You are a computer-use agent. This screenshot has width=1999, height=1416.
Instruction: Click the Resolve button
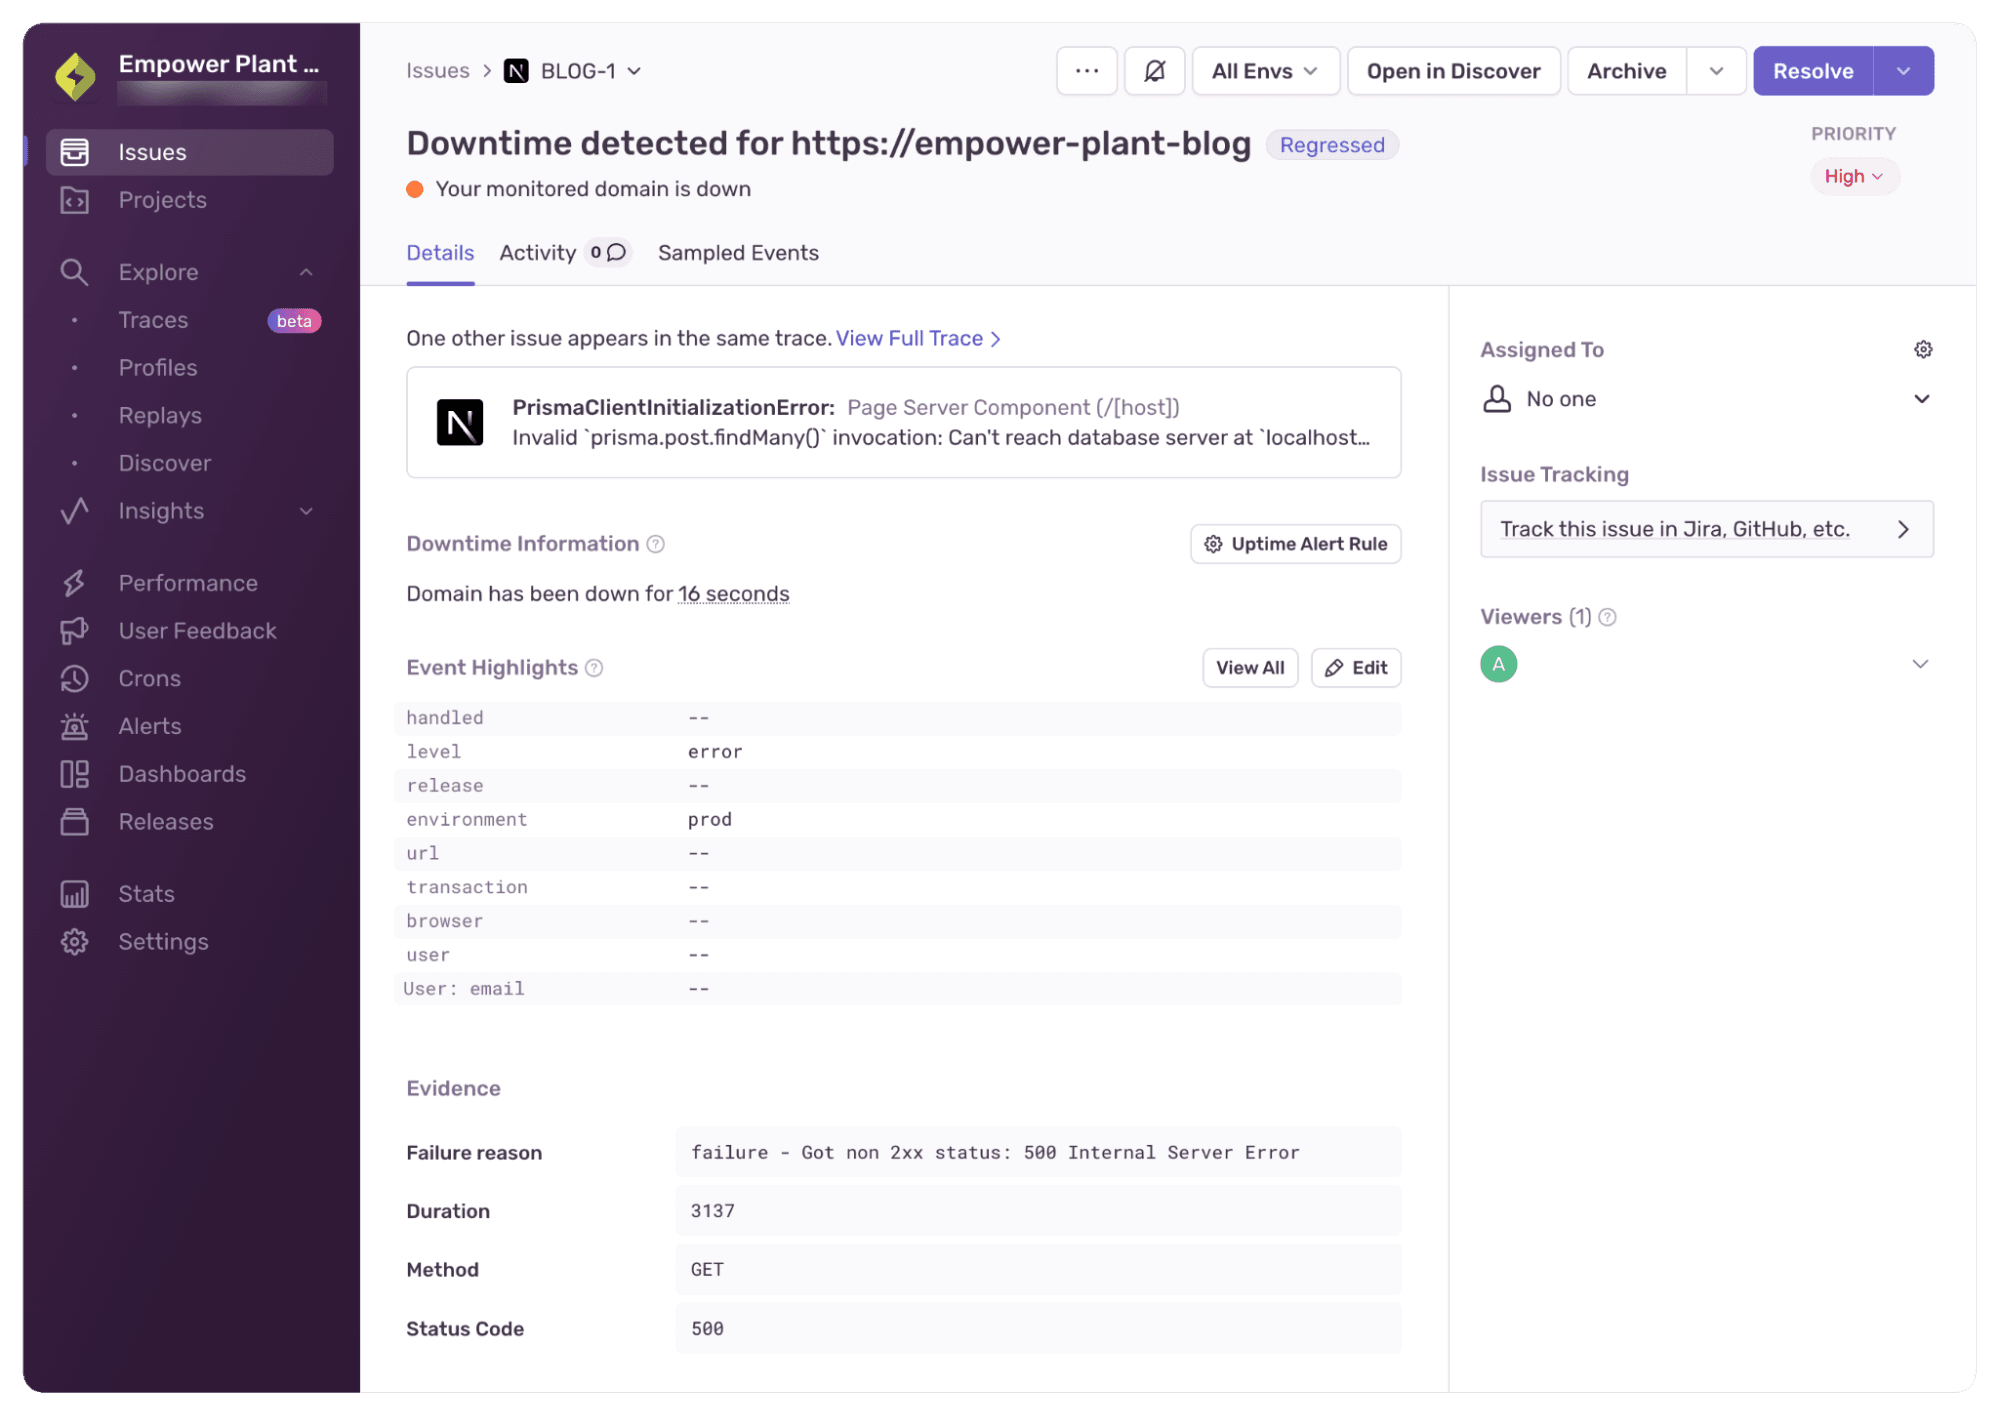(1813, 71)
